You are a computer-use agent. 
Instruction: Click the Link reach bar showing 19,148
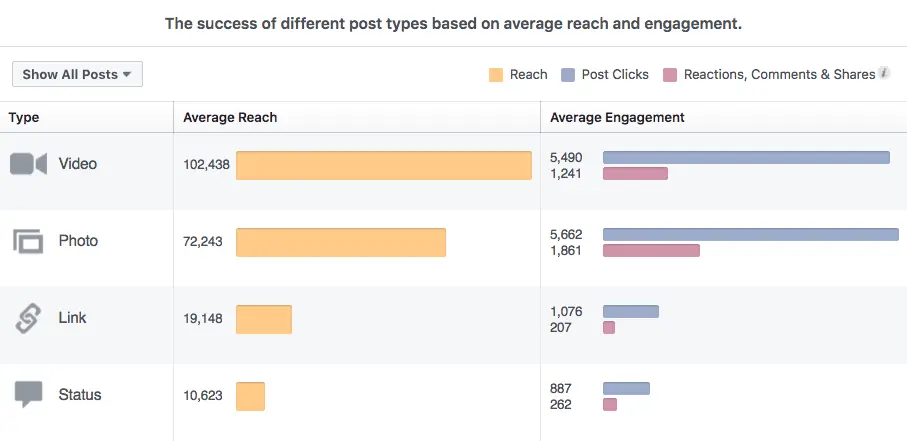click(x=263, y=319)
